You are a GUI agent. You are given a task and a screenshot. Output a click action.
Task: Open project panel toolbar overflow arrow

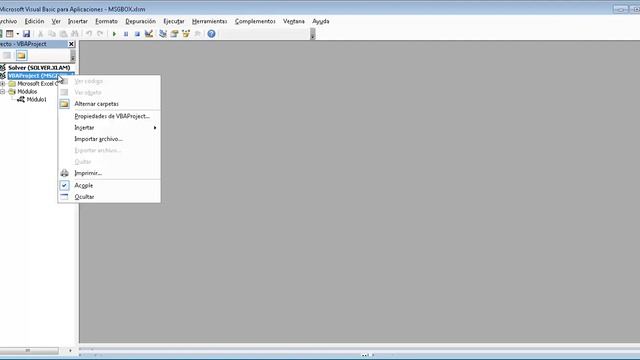click(x=73, y=56)
